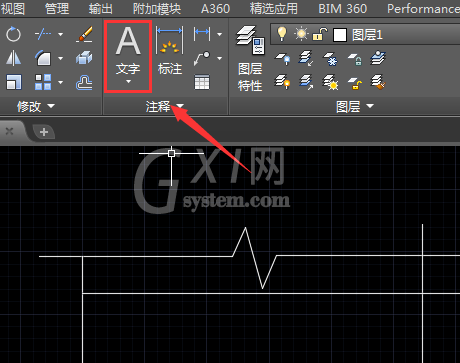460x363 pixels.
Task: Activate the Explode tool
Action: (x=84, y=58)
